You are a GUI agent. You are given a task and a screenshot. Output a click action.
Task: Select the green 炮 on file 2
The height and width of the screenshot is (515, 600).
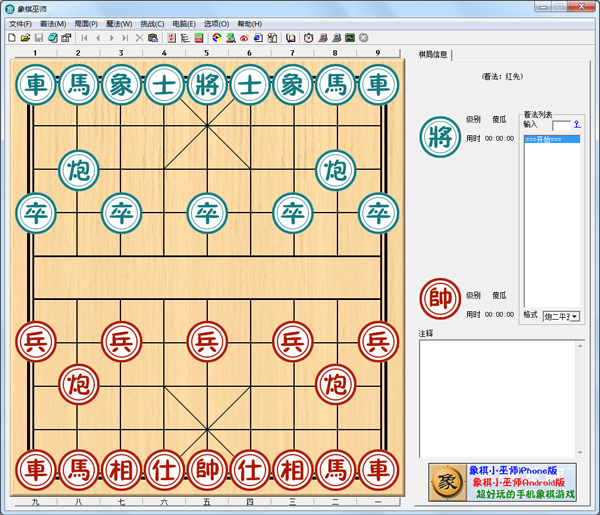click(78, 170)
